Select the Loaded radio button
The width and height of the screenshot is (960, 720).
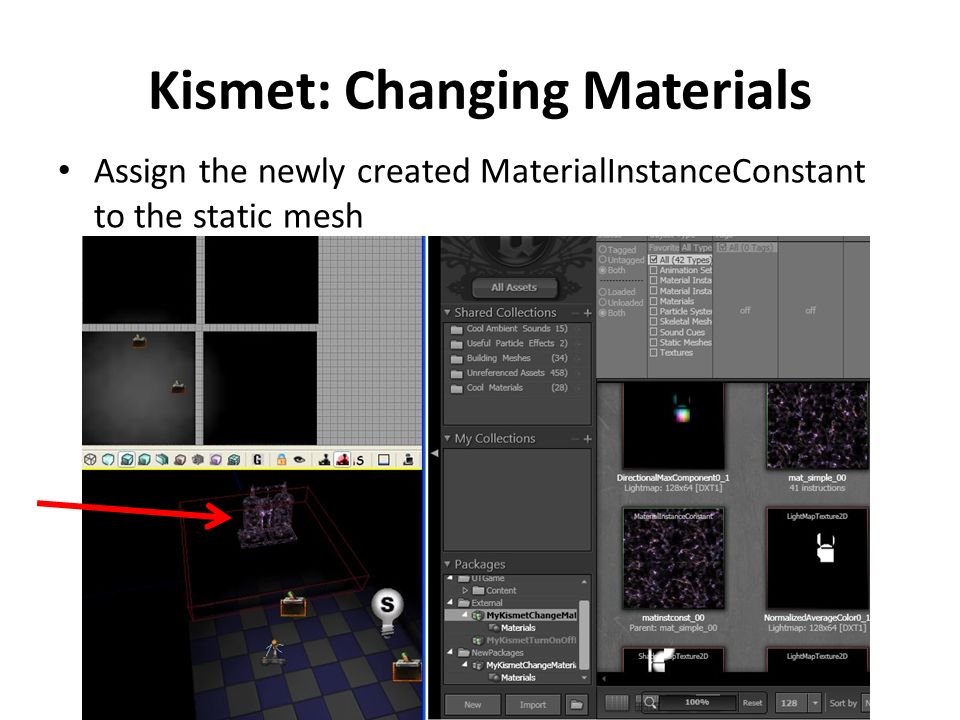pos(602,292)
